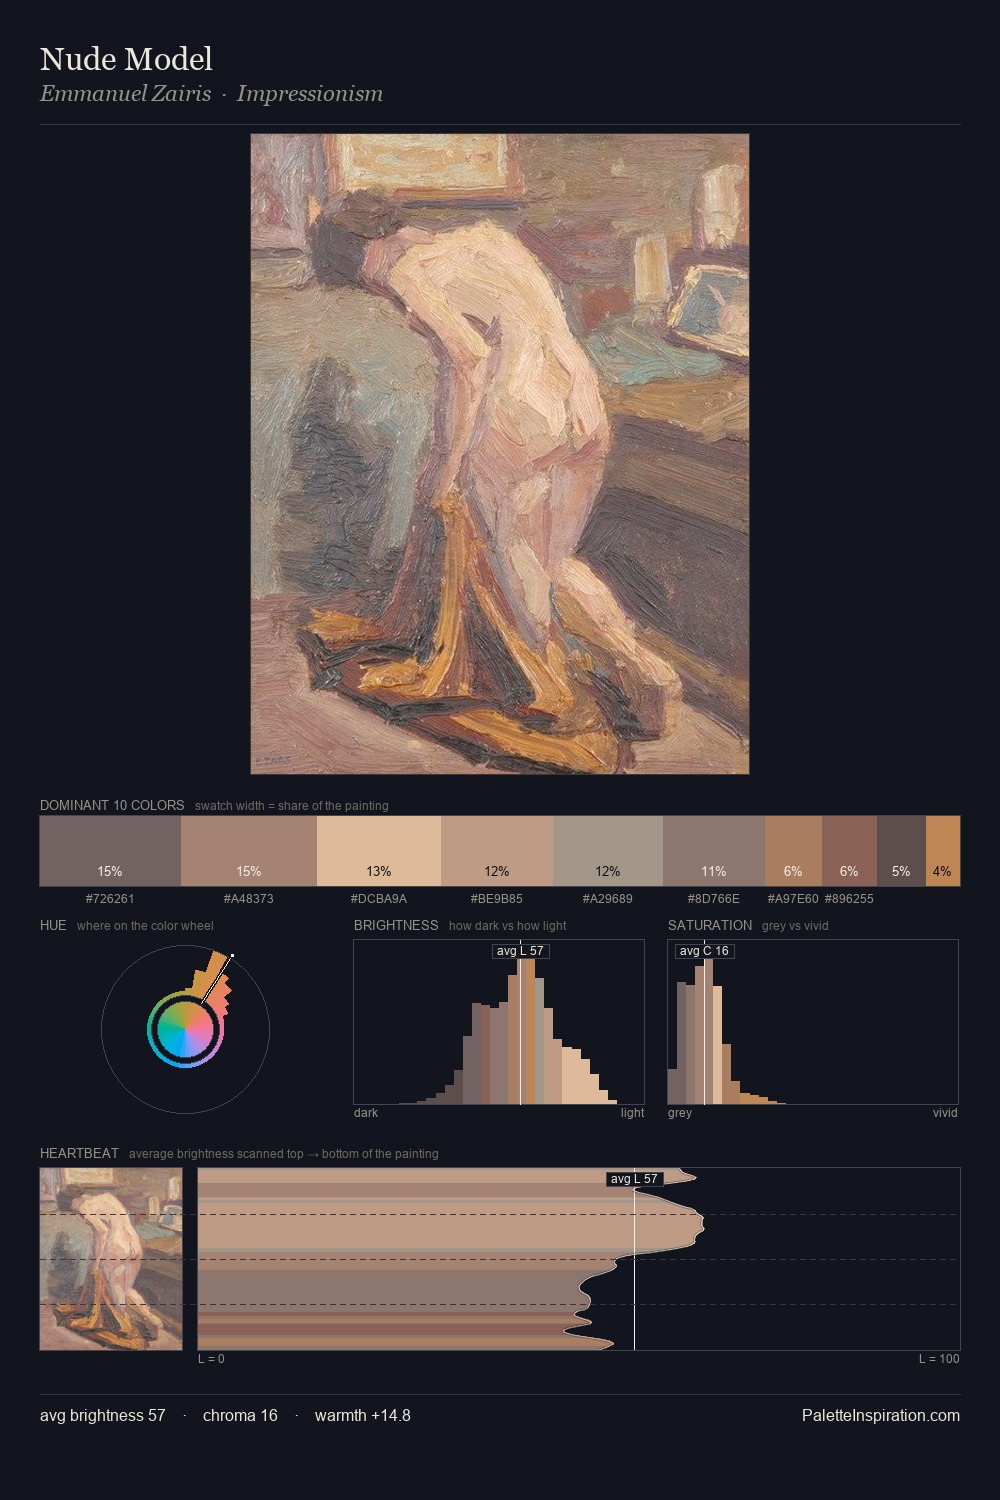Click the 'BRIGHTNESS' section heading
This screenshot has height=1500, width=1000.
point(396,925)
